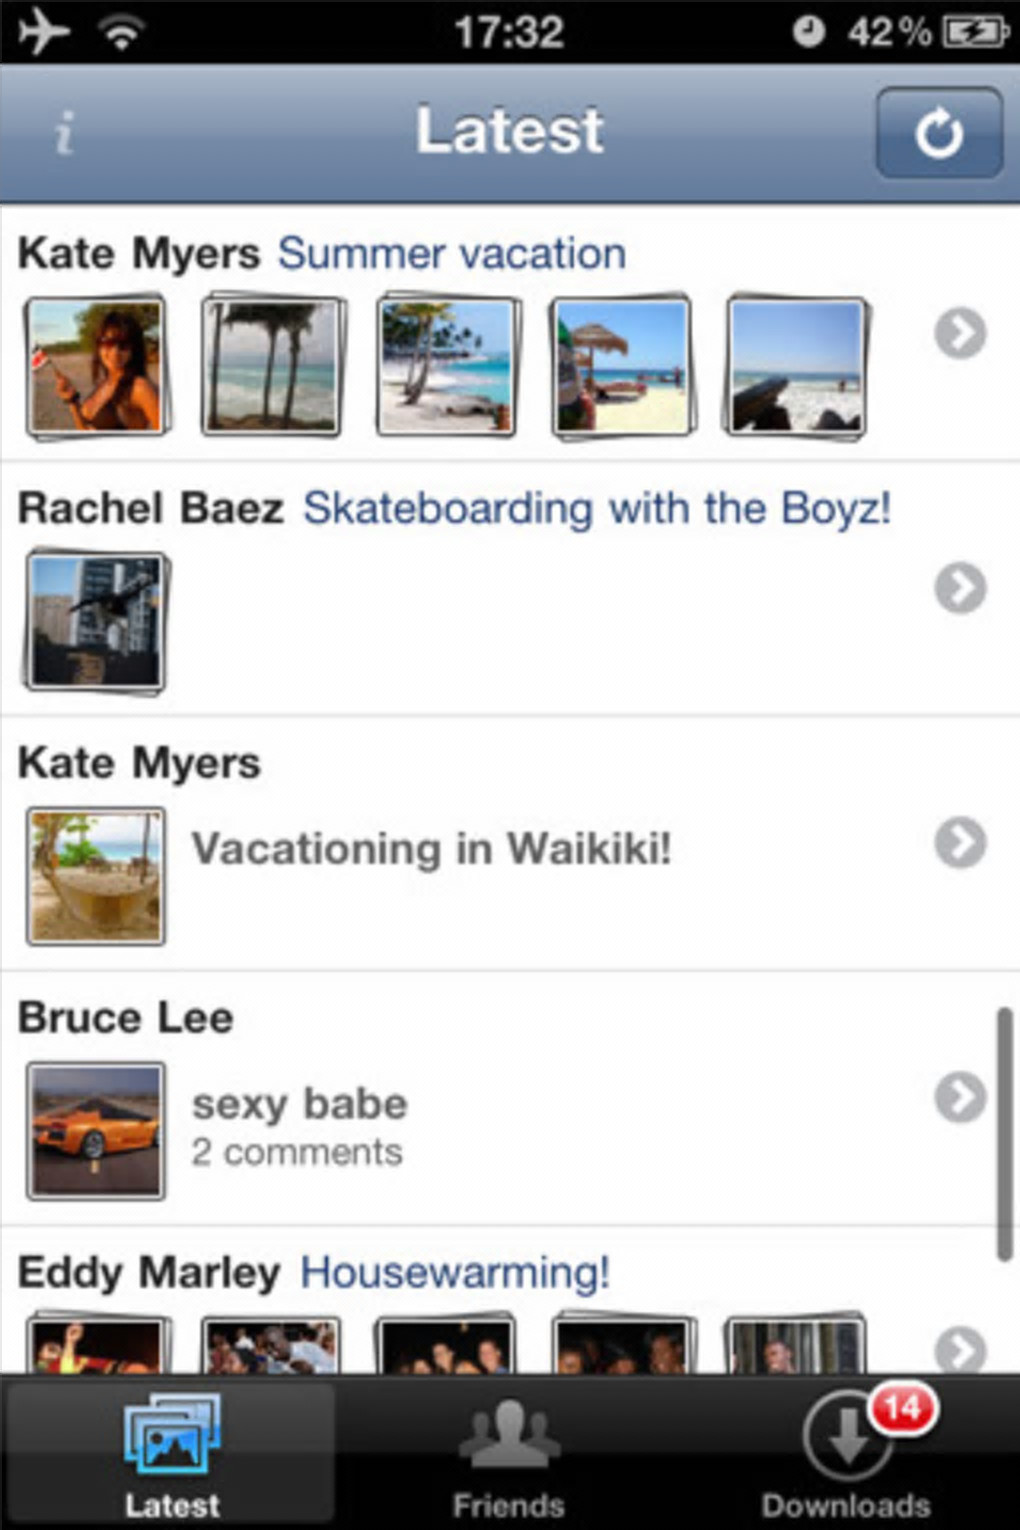
Task: Click the vertical scrollbar indicator
Action: [x=1004, y=1133]
